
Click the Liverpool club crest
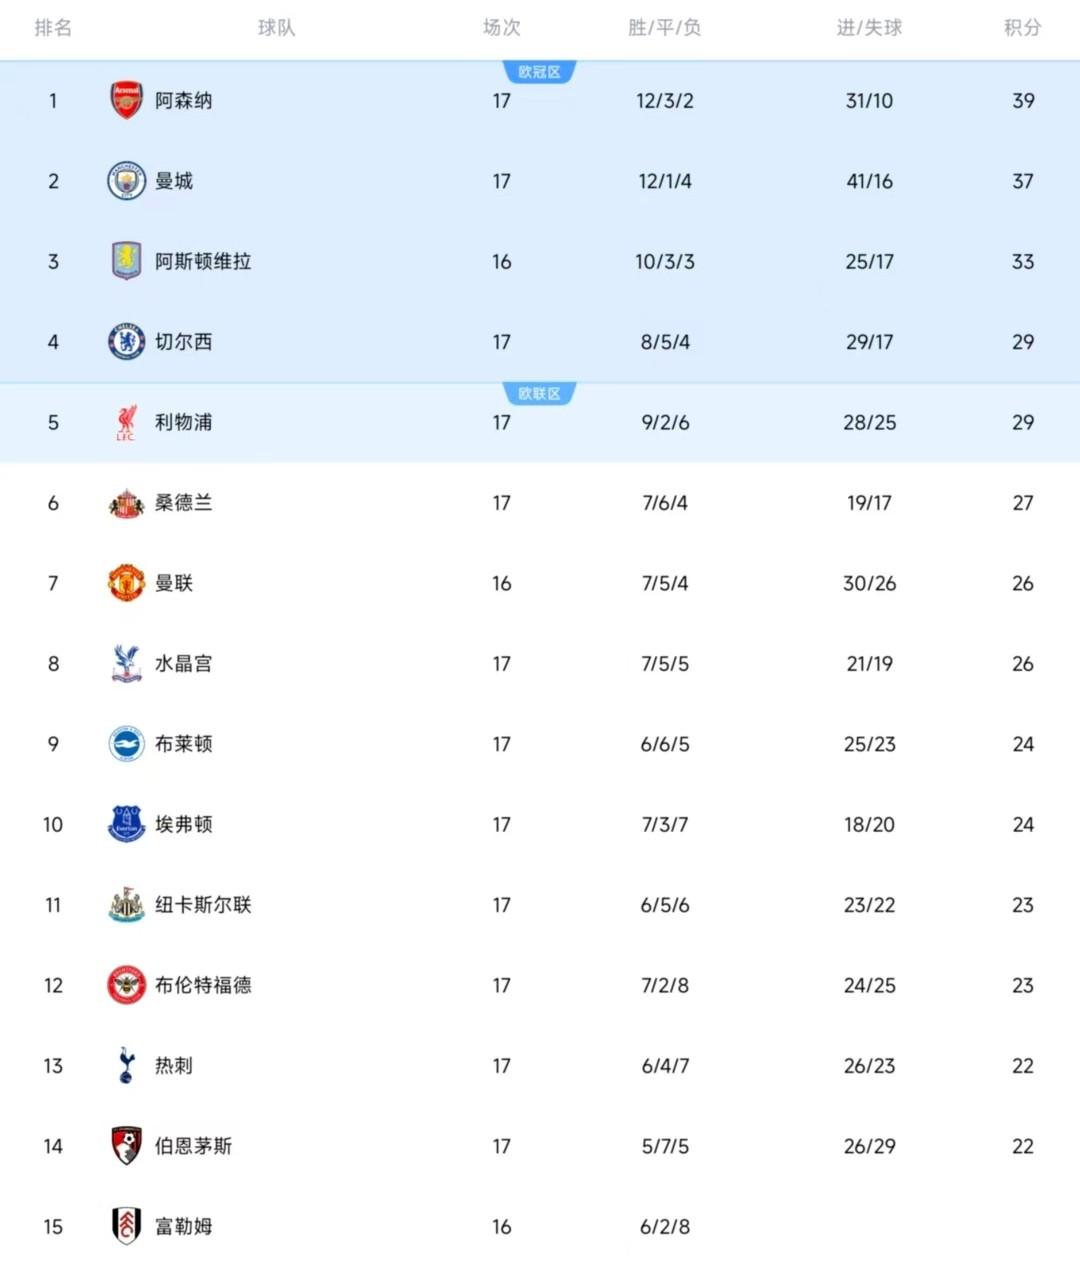click(x=126, y=423)
